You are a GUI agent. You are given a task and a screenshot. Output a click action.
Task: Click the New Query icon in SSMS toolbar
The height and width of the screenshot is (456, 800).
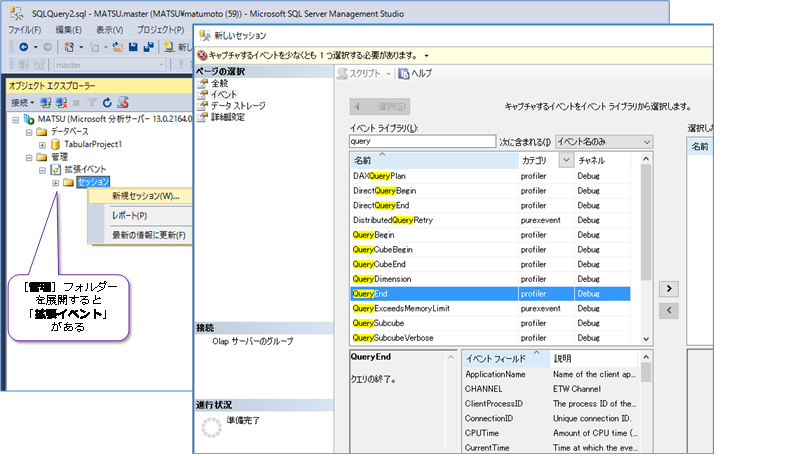169,47
